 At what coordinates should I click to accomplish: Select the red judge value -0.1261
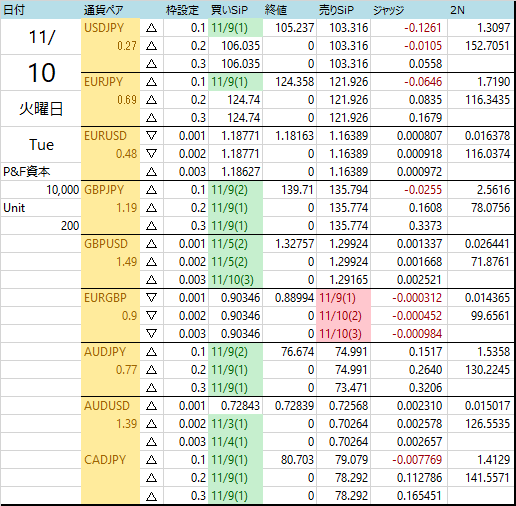click(x=409, y=28)
